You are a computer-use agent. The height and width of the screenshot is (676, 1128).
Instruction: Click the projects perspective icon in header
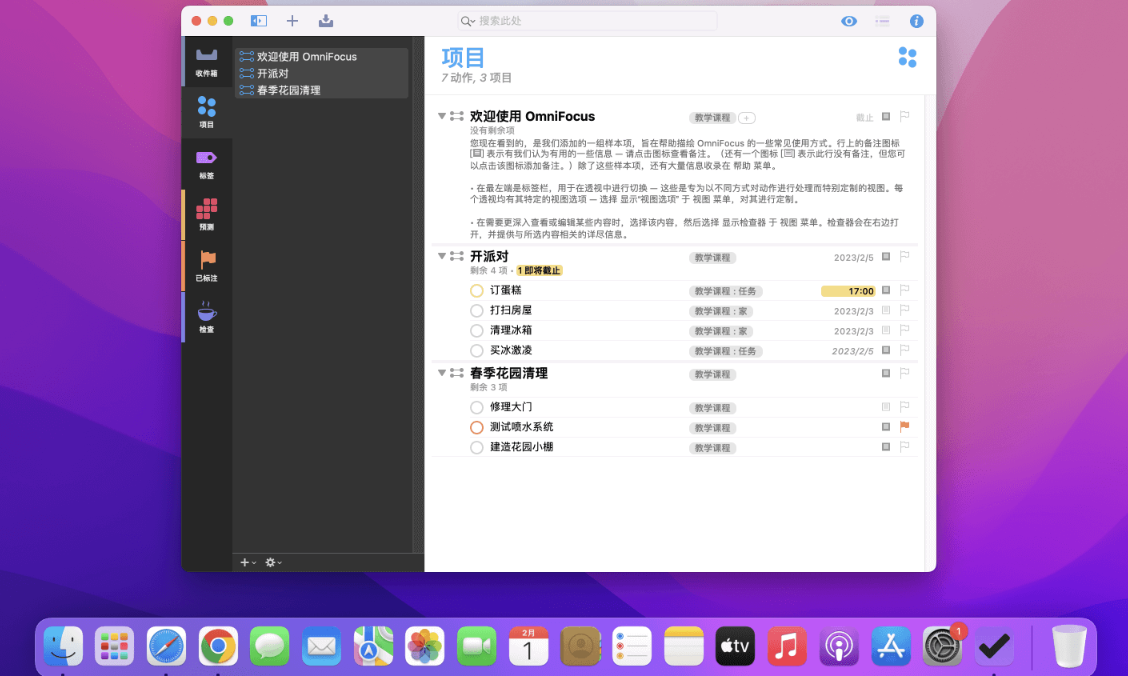pos(907,57)
